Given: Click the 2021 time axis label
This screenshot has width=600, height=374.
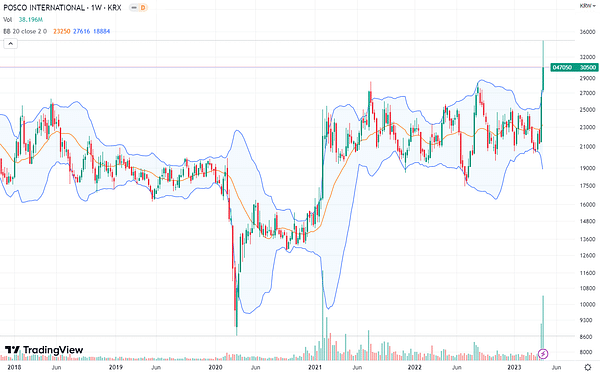Looking at the screenshot, I should click(x=315, y=367).
